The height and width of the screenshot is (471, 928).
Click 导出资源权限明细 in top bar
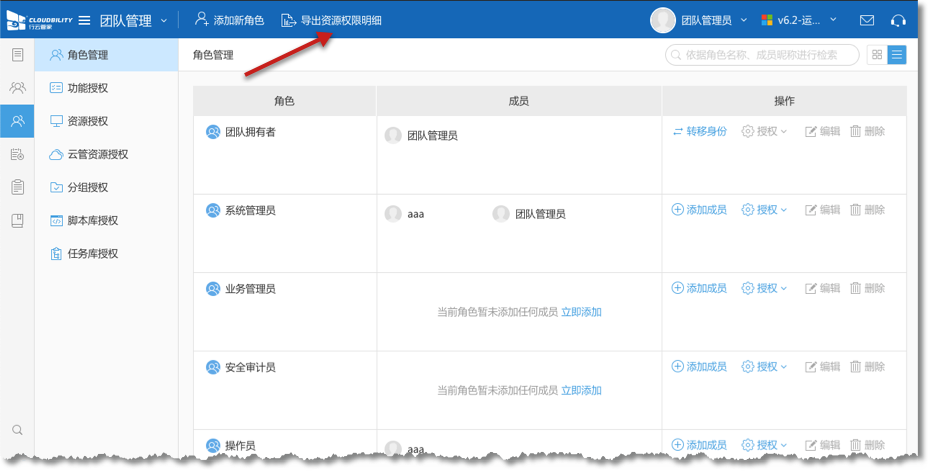pos(331,20)
